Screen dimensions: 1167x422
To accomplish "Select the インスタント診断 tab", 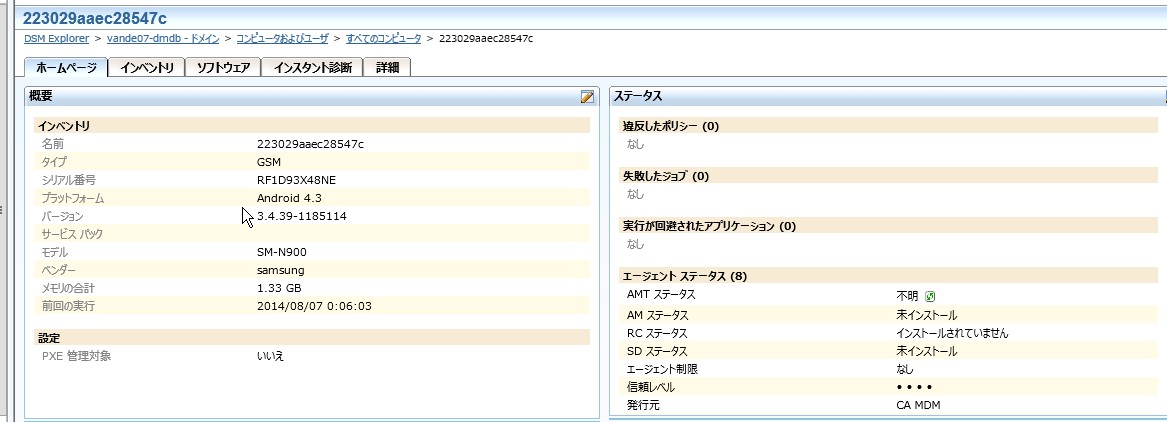I will pos(312,68).
